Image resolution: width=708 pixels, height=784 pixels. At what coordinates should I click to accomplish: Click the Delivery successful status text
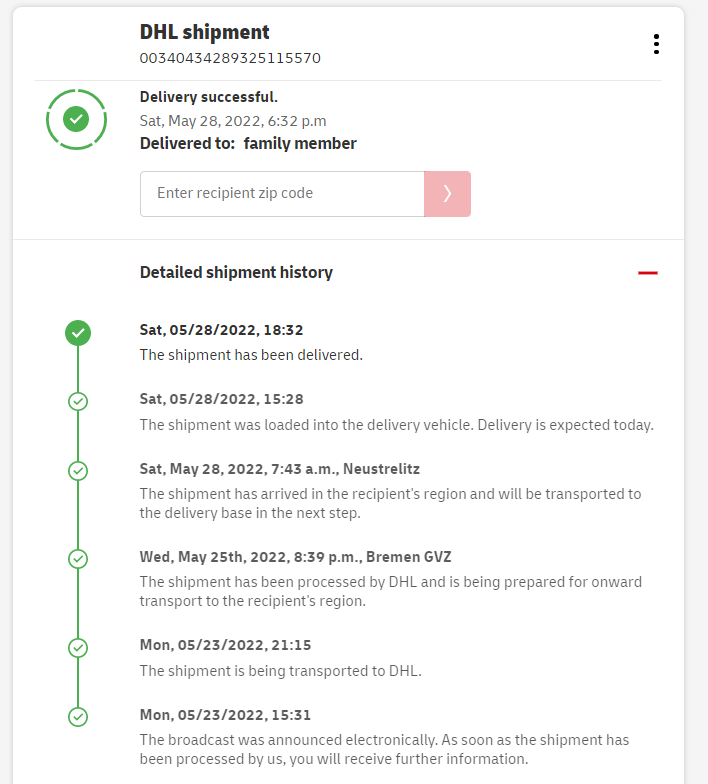pos(209,97)
